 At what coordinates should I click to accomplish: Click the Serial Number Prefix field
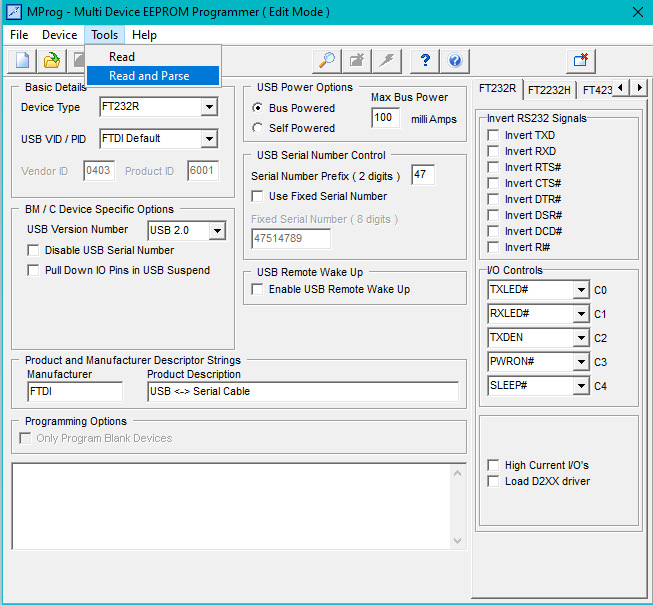[423, 174]
